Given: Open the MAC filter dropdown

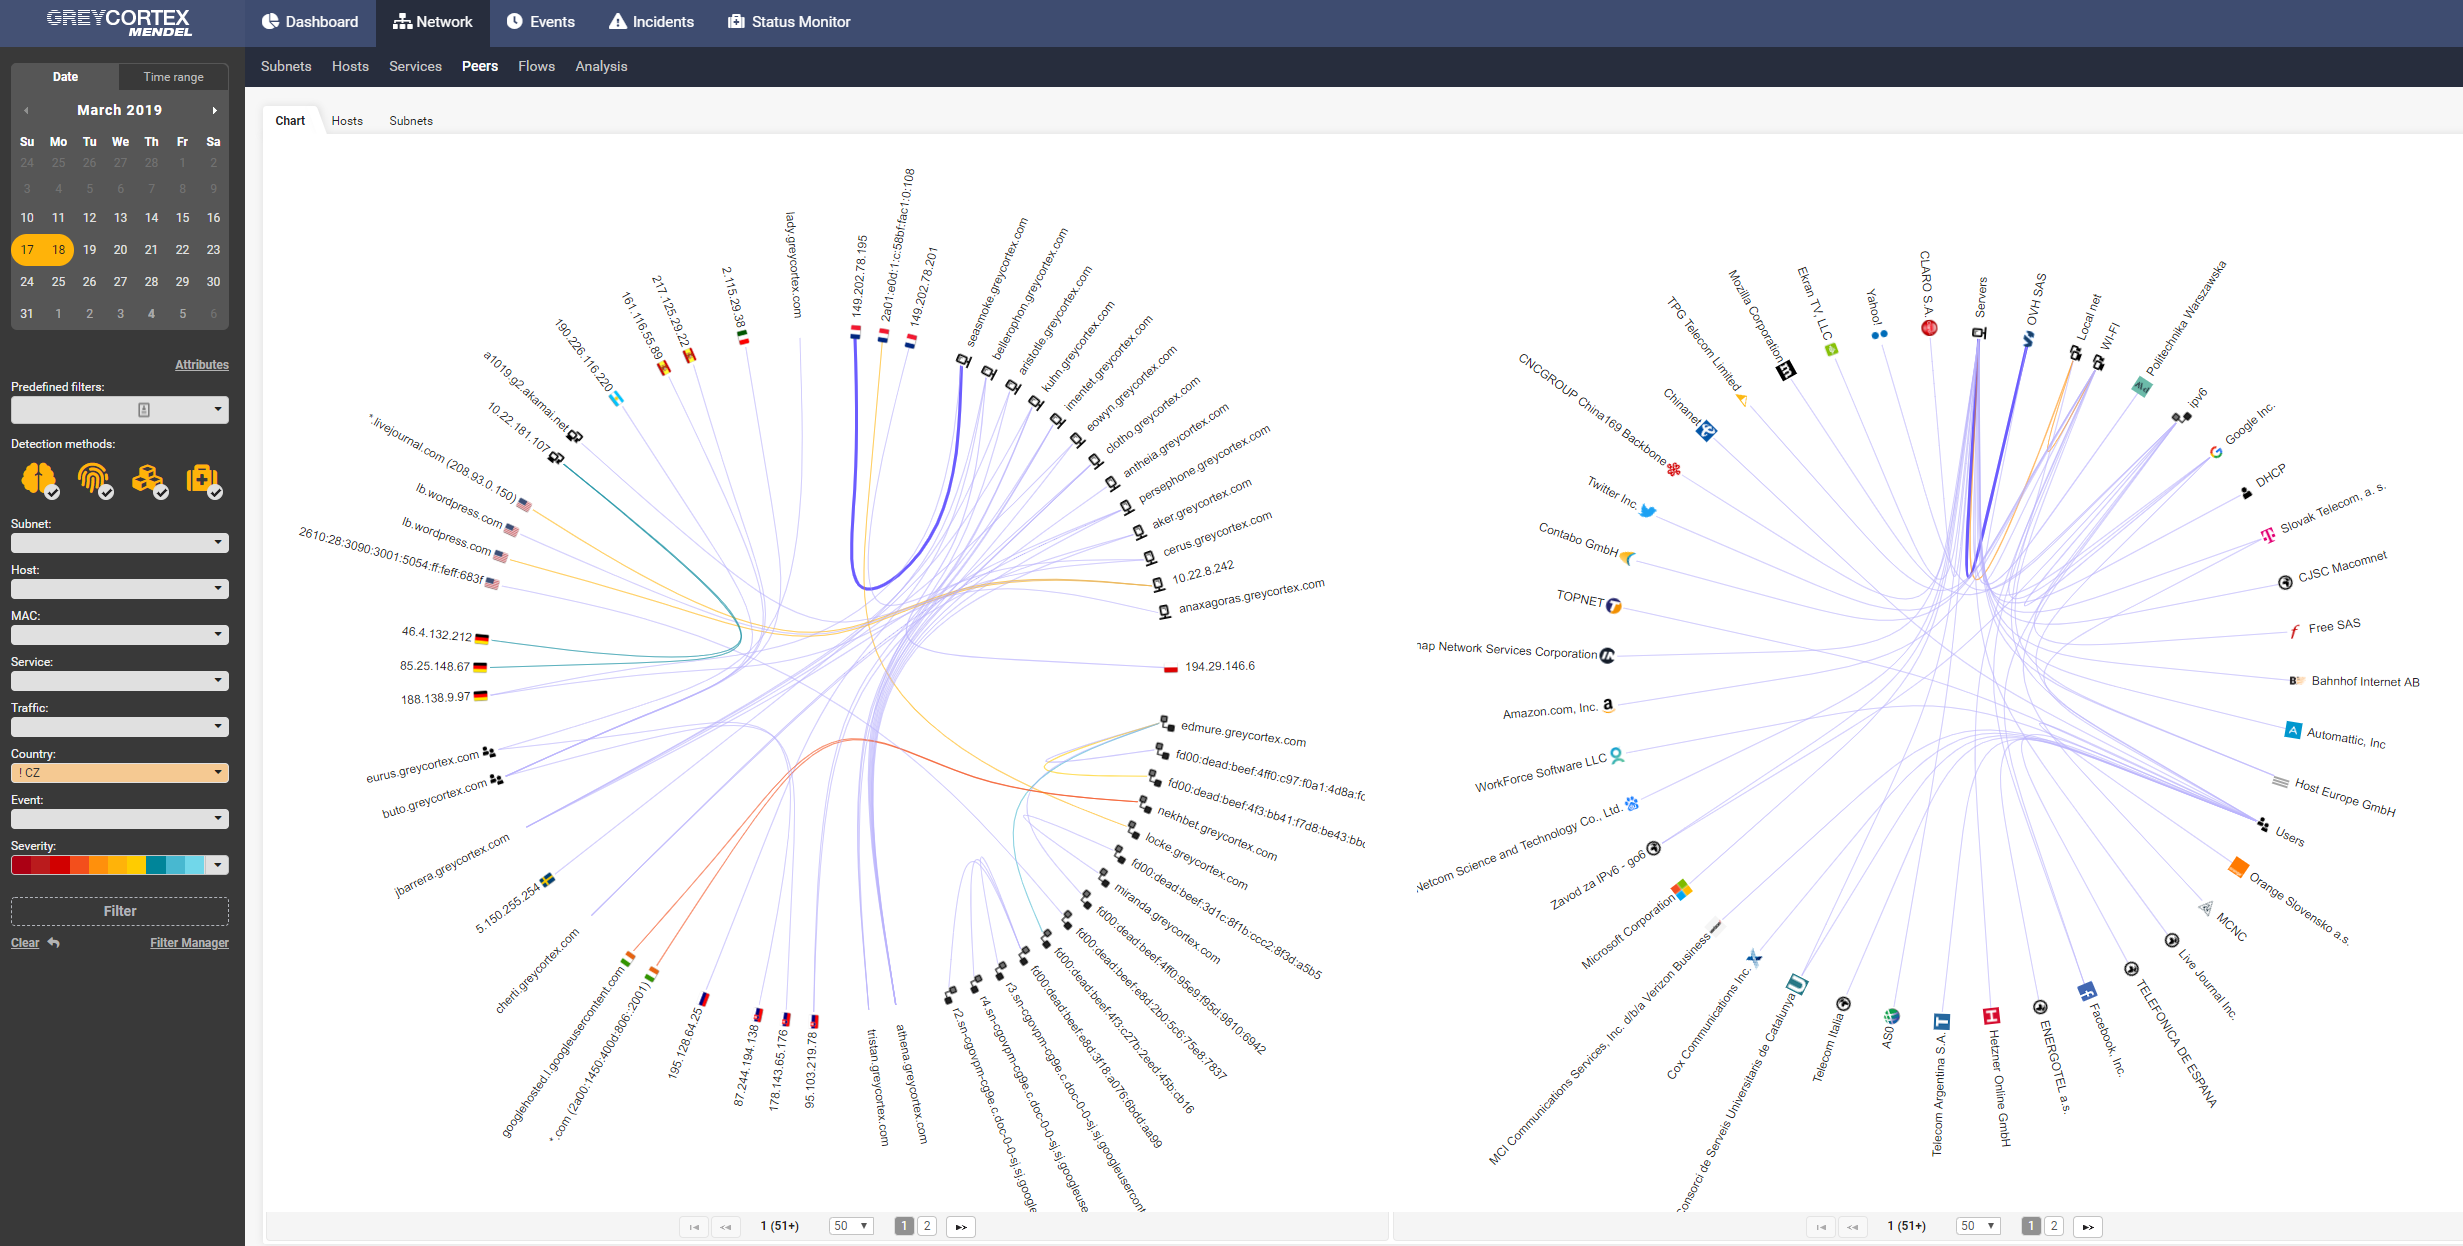Looking at the screenshot, I should (120, 635).
